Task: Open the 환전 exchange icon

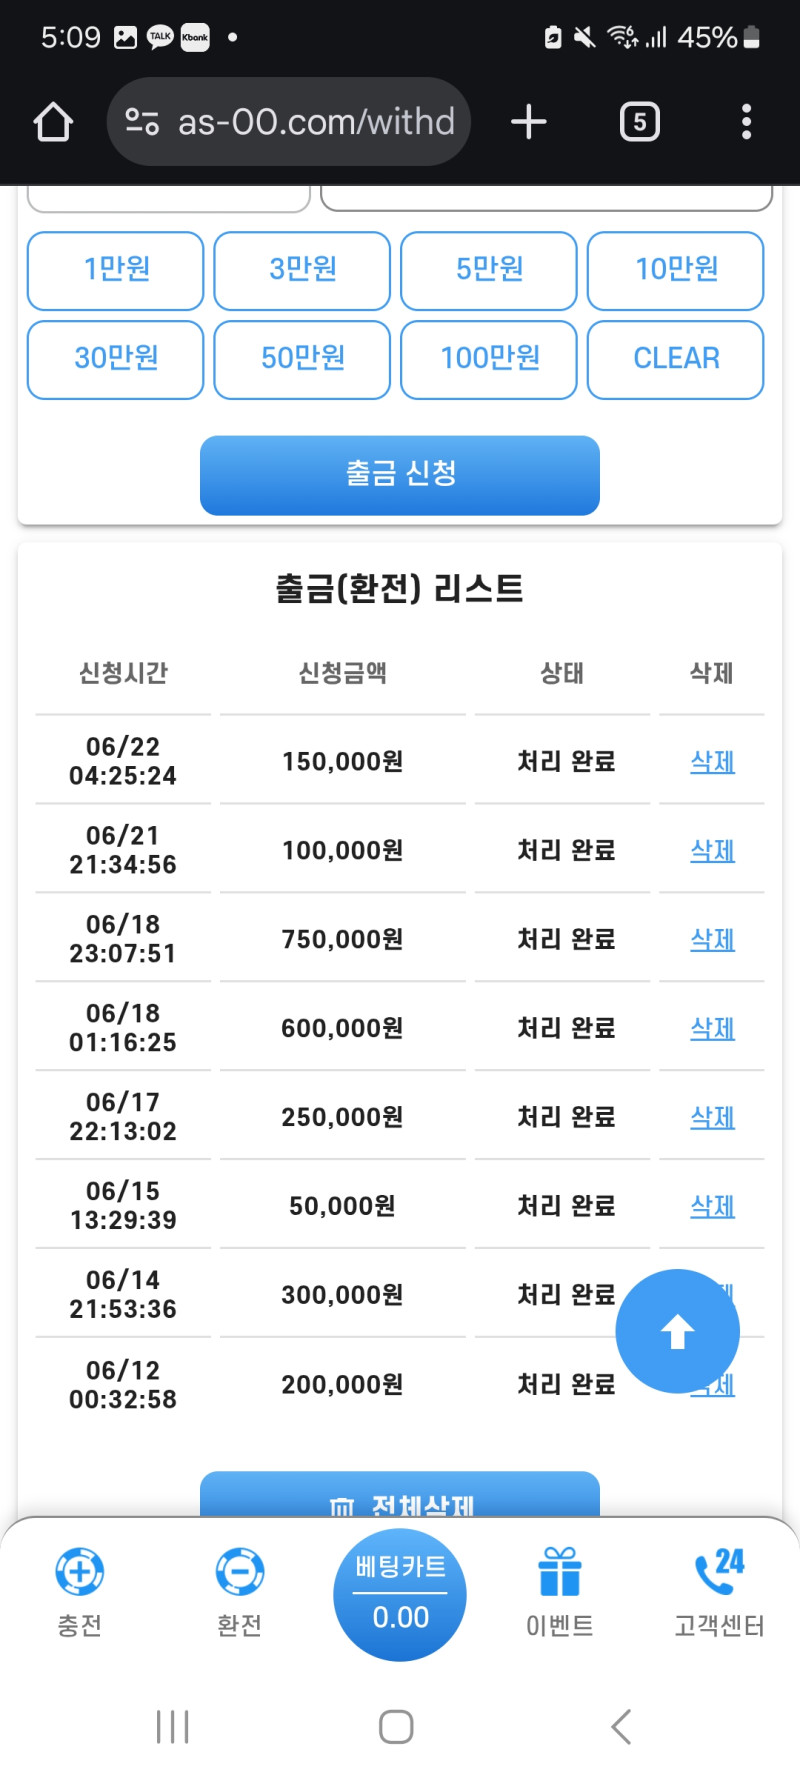Action: (240, 1571)
